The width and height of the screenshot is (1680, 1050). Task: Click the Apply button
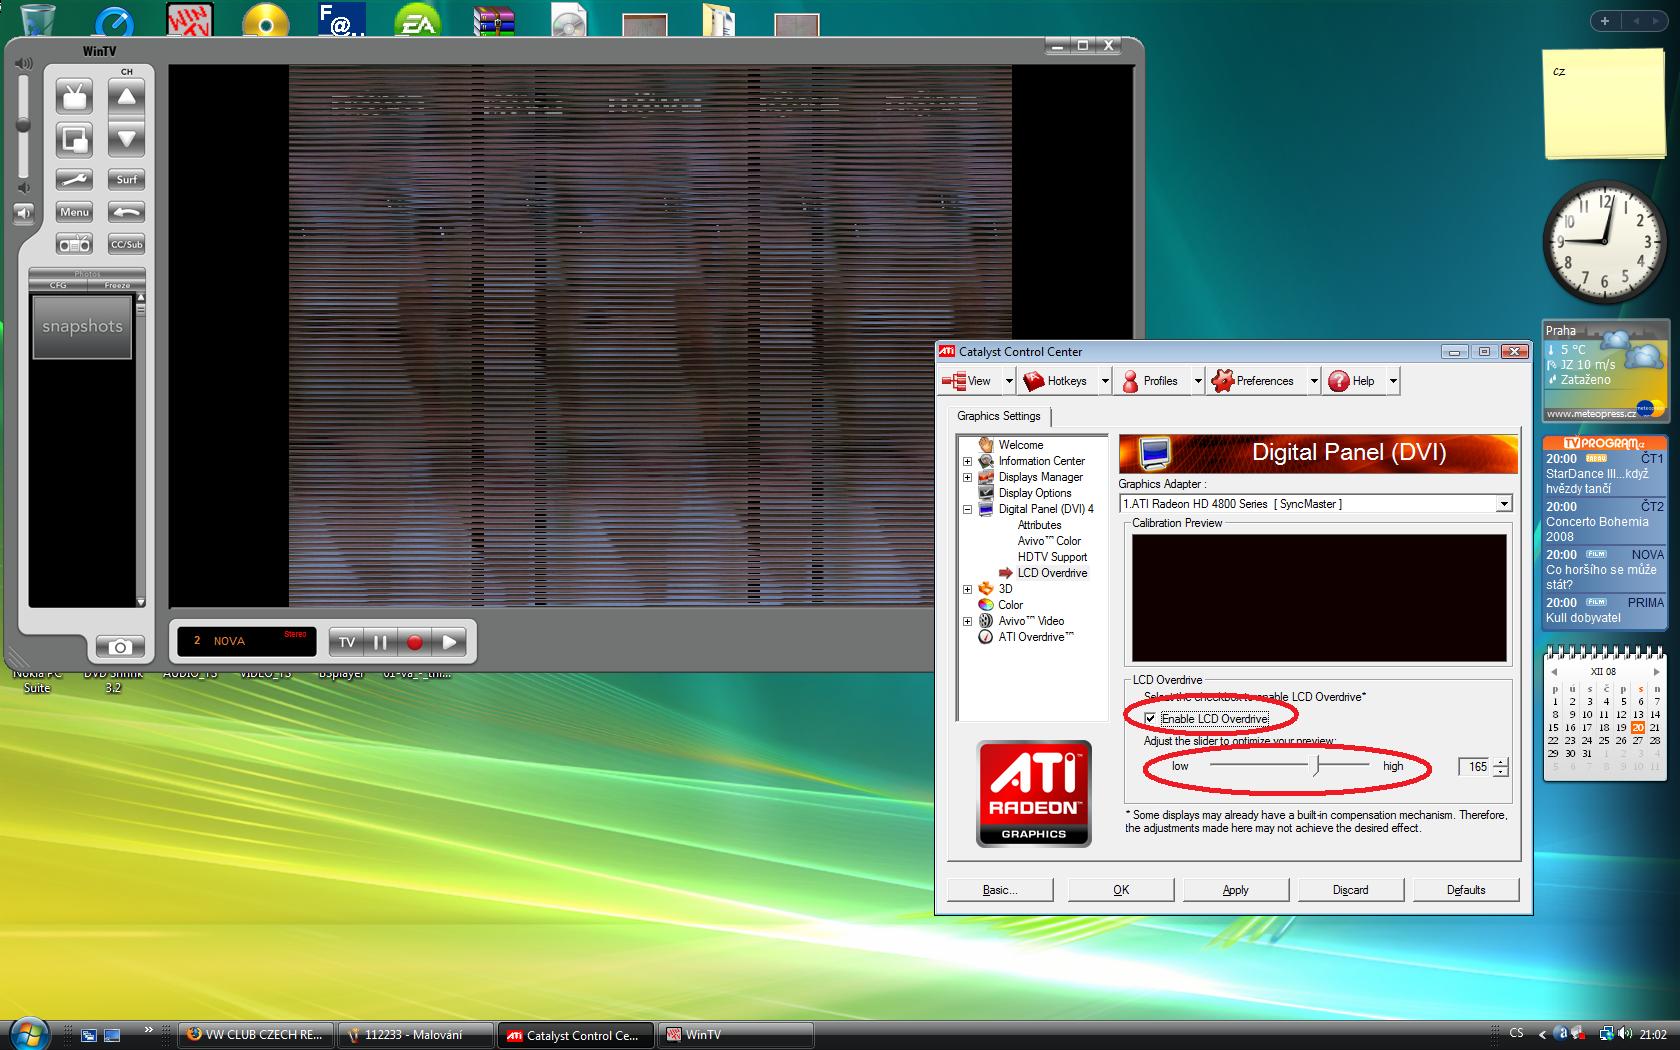(1235, 890)
